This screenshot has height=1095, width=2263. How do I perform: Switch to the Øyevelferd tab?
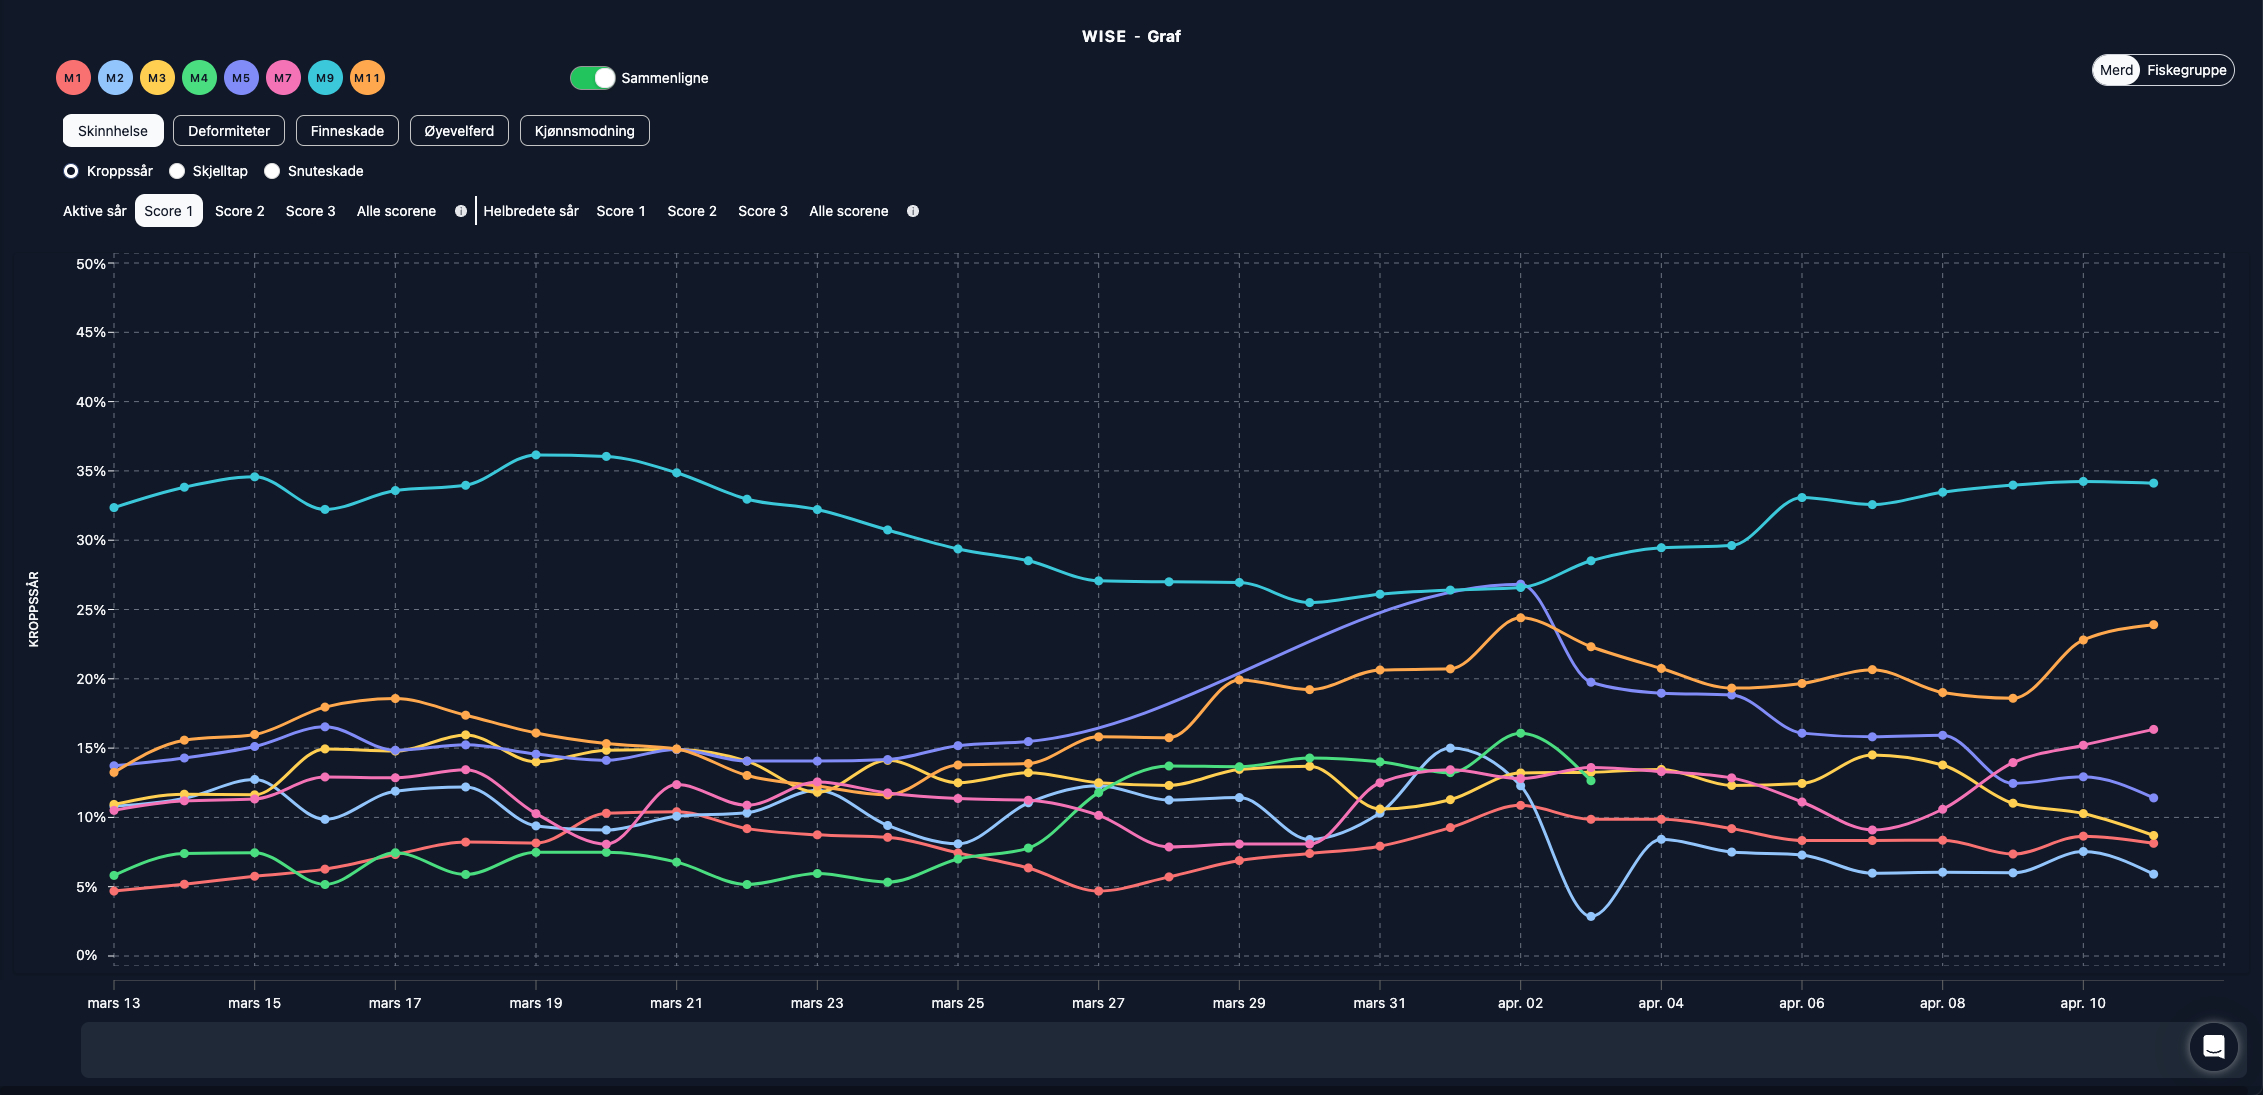coord(459,131)
